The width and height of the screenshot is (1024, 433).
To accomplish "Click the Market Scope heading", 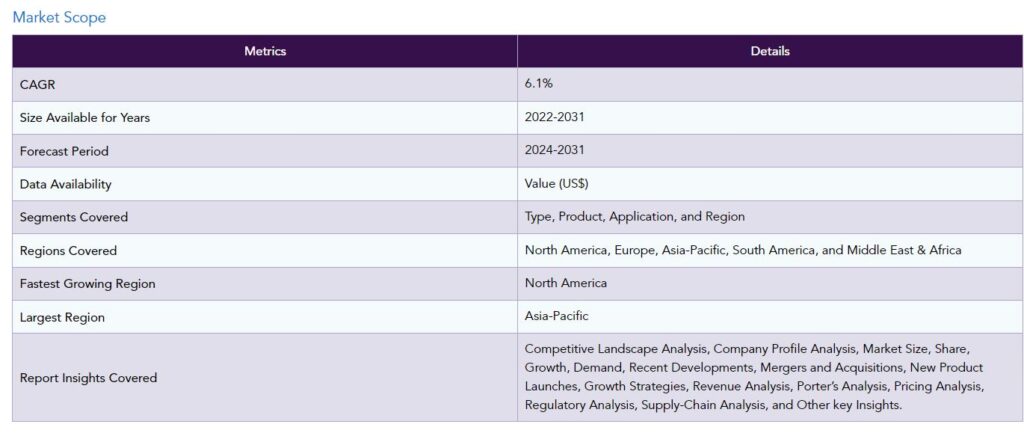I will pos(59,18).
